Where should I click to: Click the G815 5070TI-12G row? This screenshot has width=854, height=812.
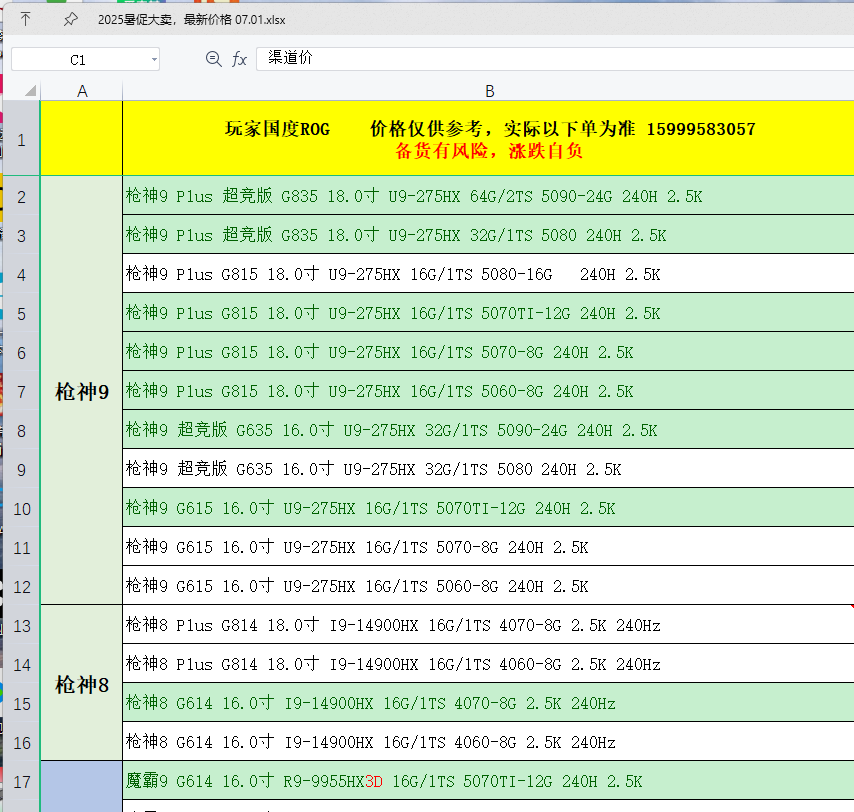coord(489,313)
